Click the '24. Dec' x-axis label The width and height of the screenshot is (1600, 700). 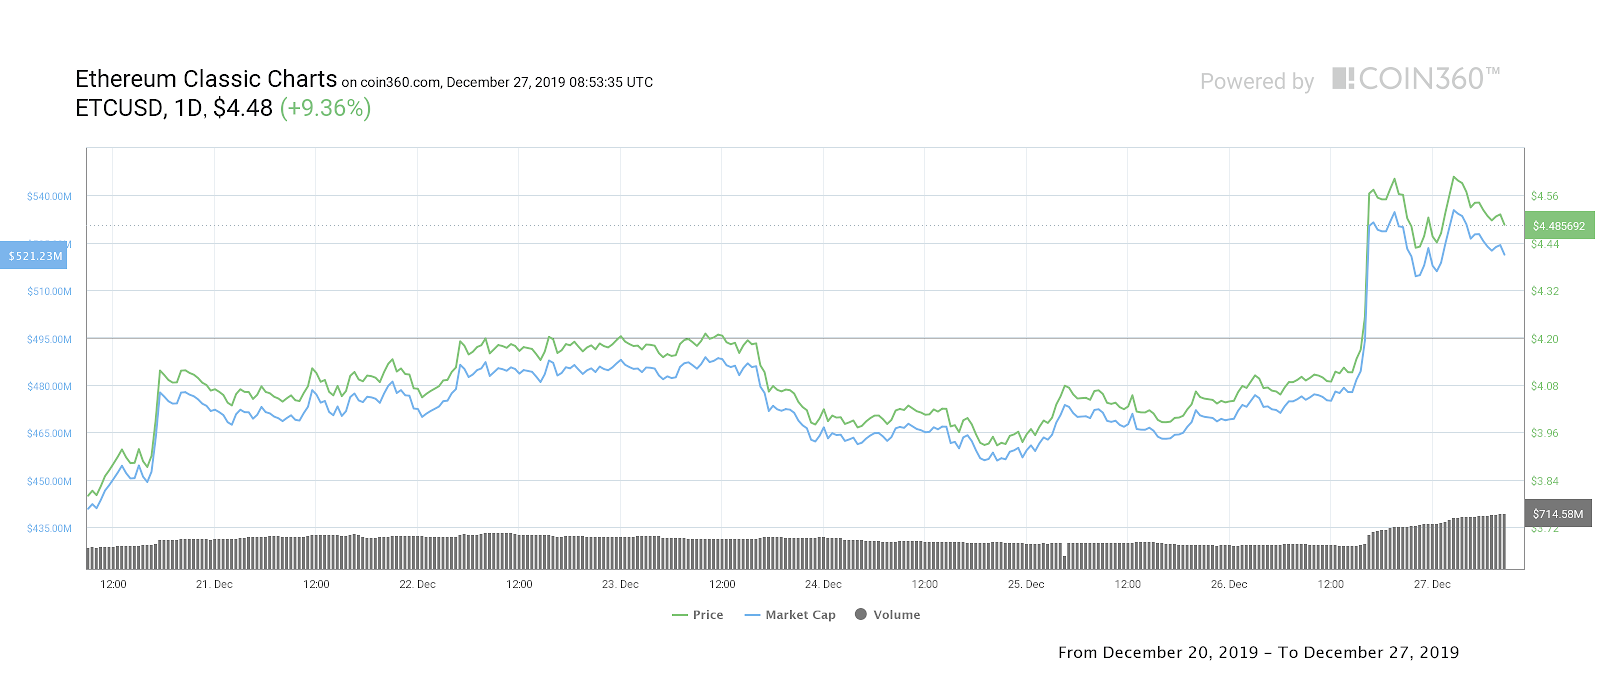pyautogui.click(x=823, y=584)
